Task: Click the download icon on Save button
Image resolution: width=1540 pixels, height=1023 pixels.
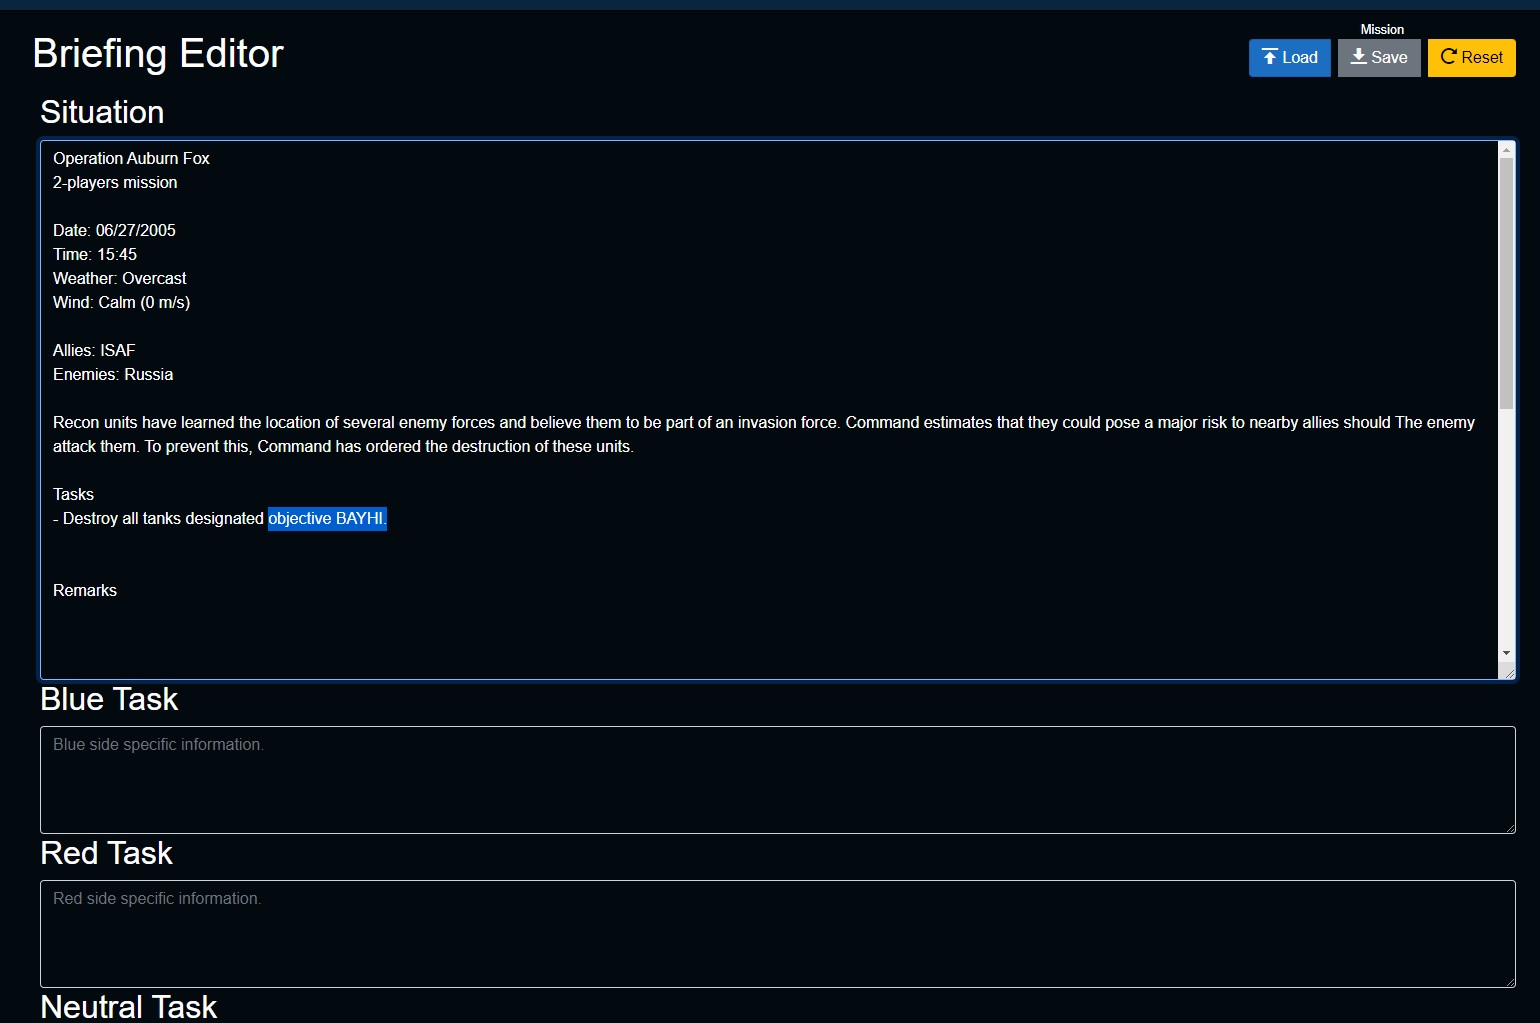Action: (x=1358, y=57)
